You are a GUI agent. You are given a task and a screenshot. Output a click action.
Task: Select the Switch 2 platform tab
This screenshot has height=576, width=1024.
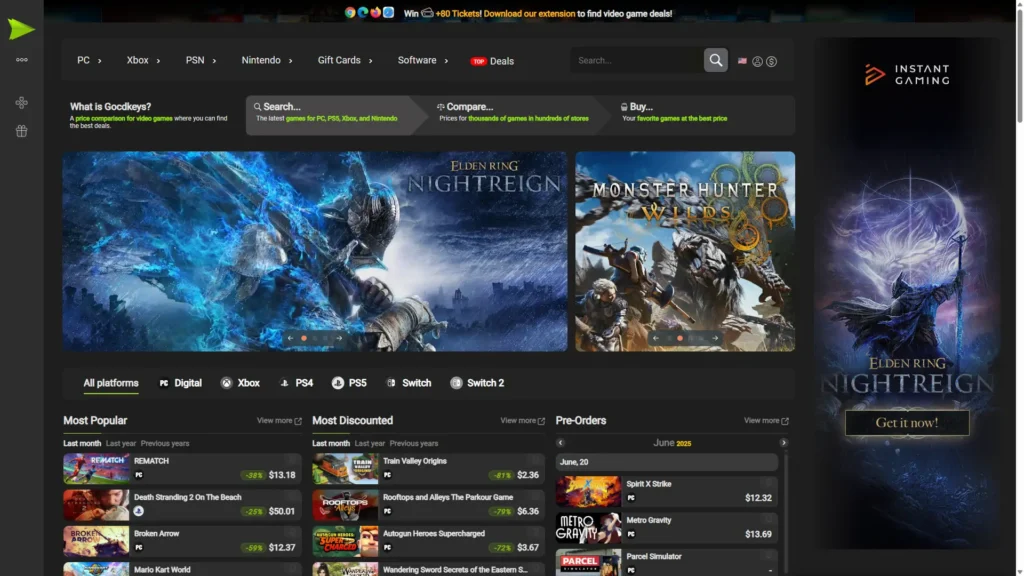[477, 383]
